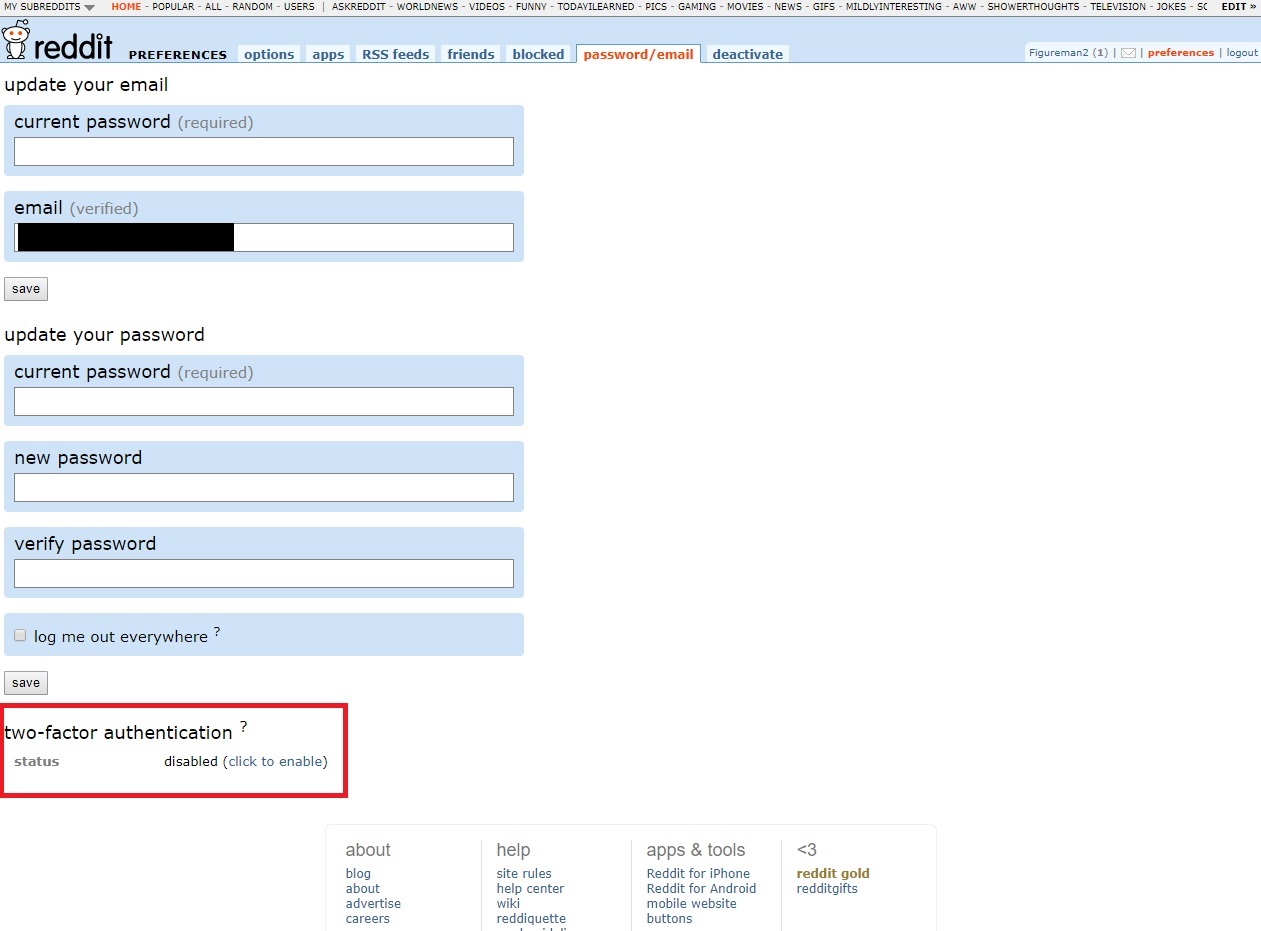Open the blocked tab
1261x931 pixels.
click(538, 54)
